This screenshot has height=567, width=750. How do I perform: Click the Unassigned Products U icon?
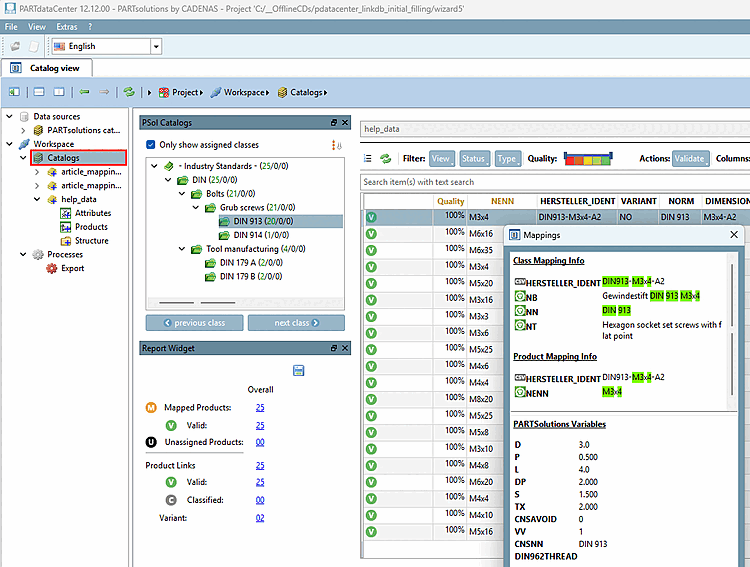click(151, 442)
